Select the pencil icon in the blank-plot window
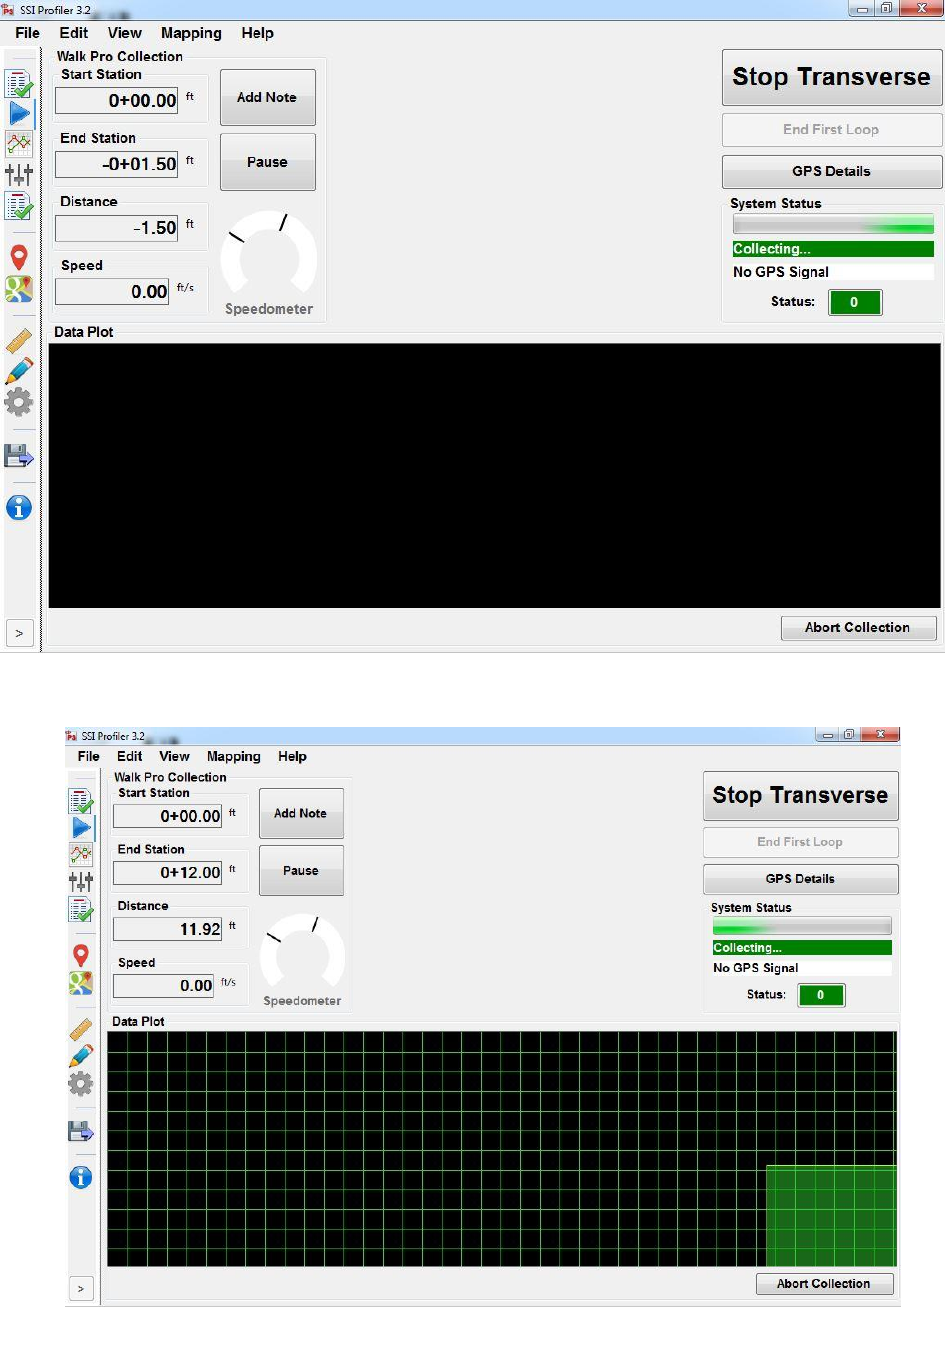 tap(19, 371)
